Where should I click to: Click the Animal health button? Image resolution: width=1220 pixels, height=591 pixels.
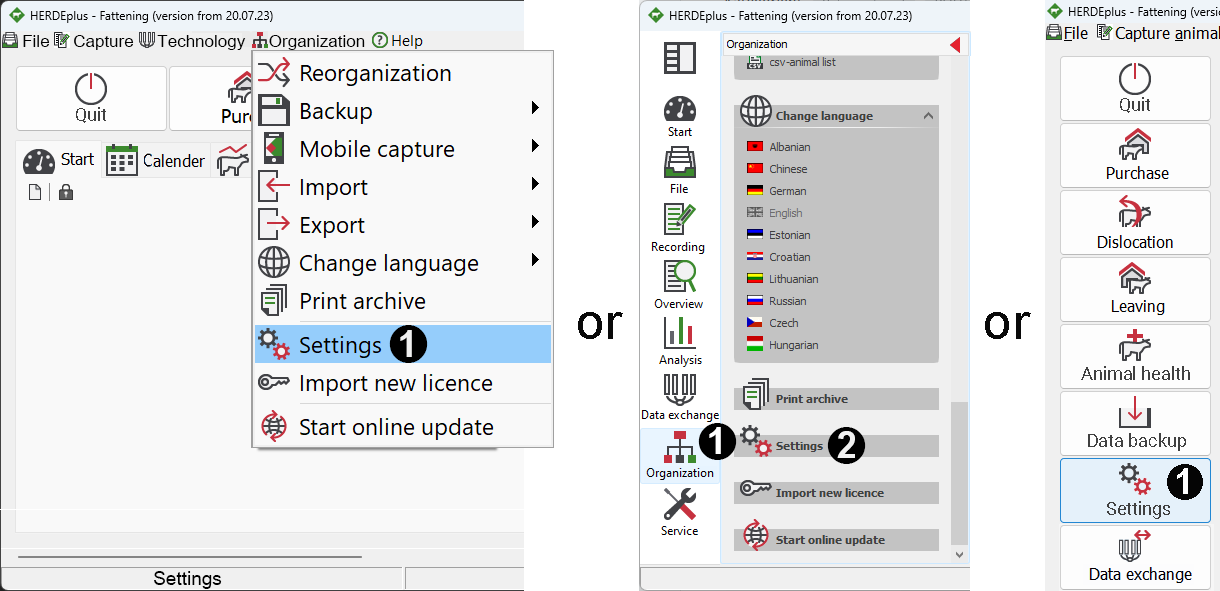point(1135,357)
